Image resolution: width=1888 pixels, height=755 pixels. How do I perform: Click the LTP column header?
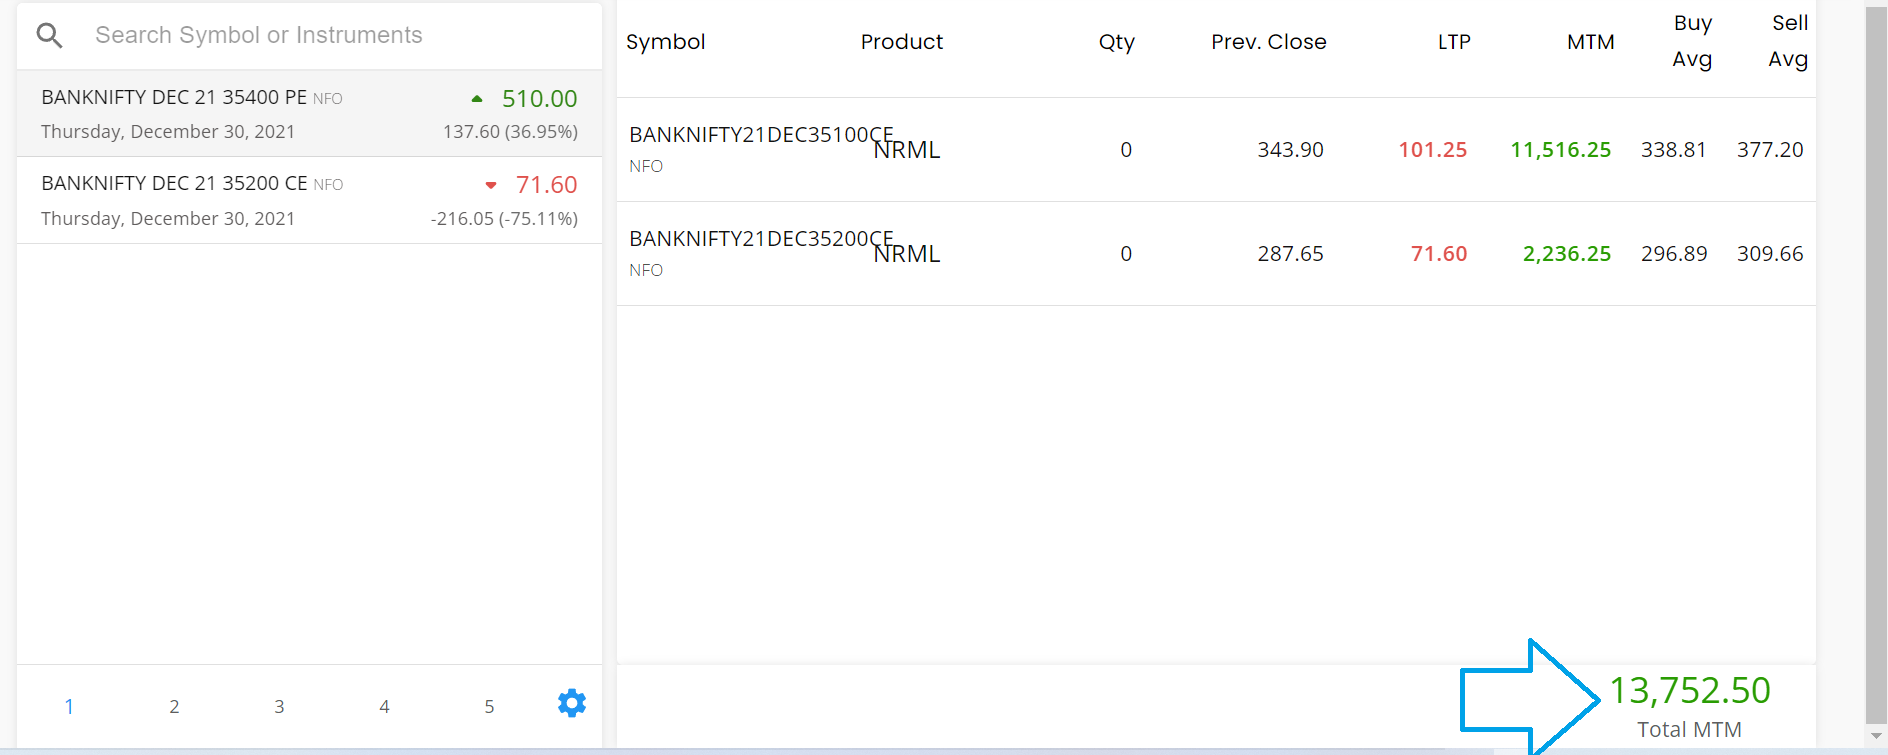[x=1454, y=42]
